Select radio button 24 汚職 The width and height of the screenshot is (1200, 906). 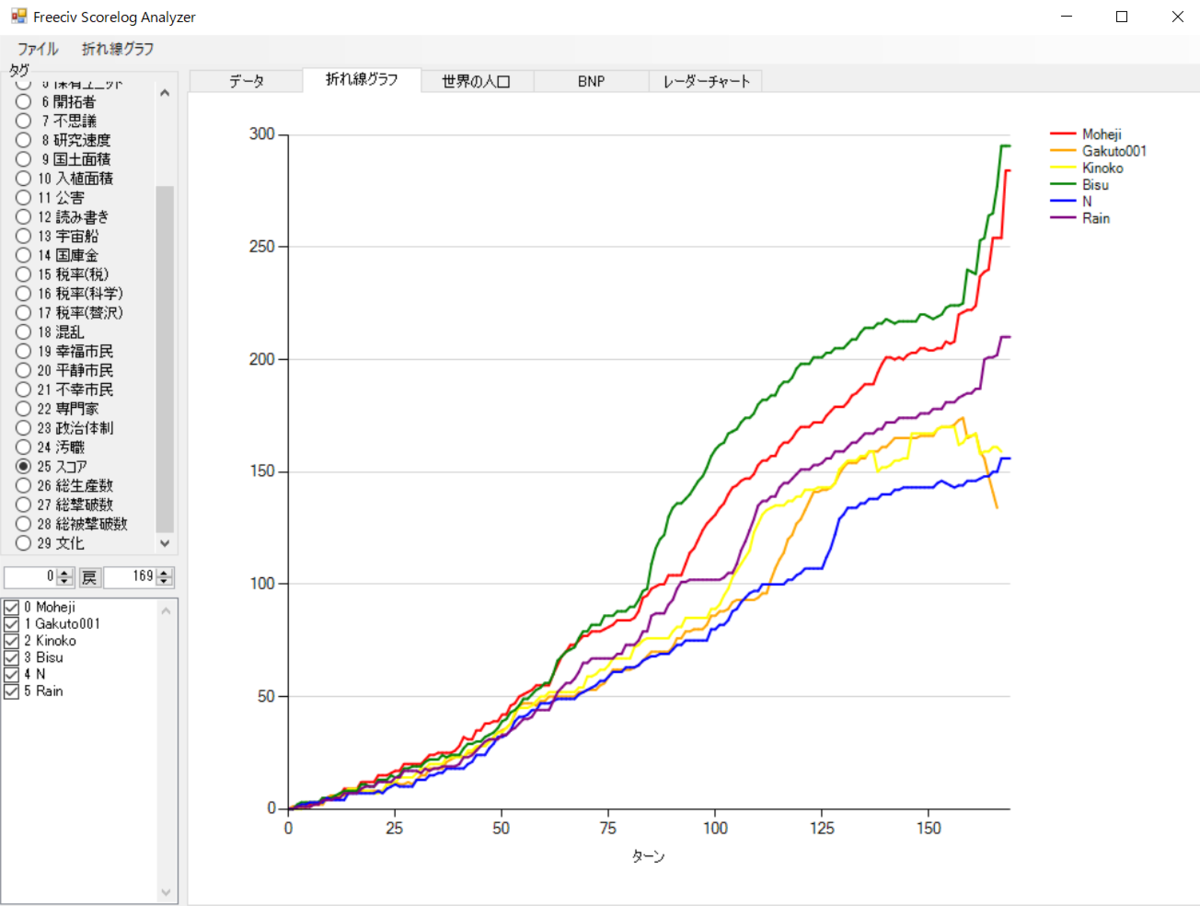23,447
